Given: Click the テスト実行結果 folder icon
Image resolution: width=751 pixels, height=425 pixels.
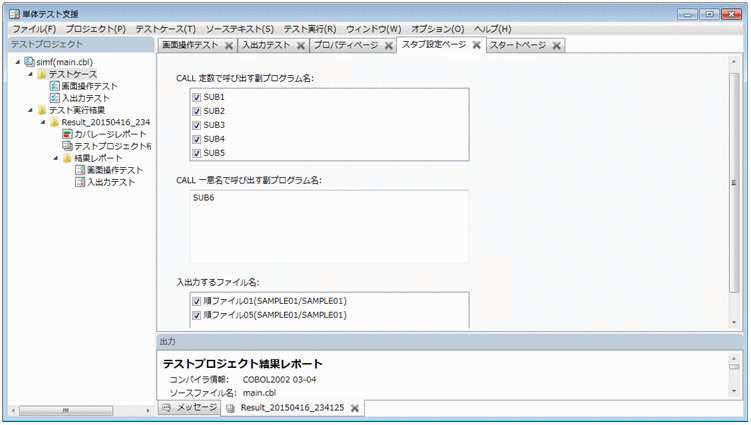Looking at the screenshot, I should point(42,110).
